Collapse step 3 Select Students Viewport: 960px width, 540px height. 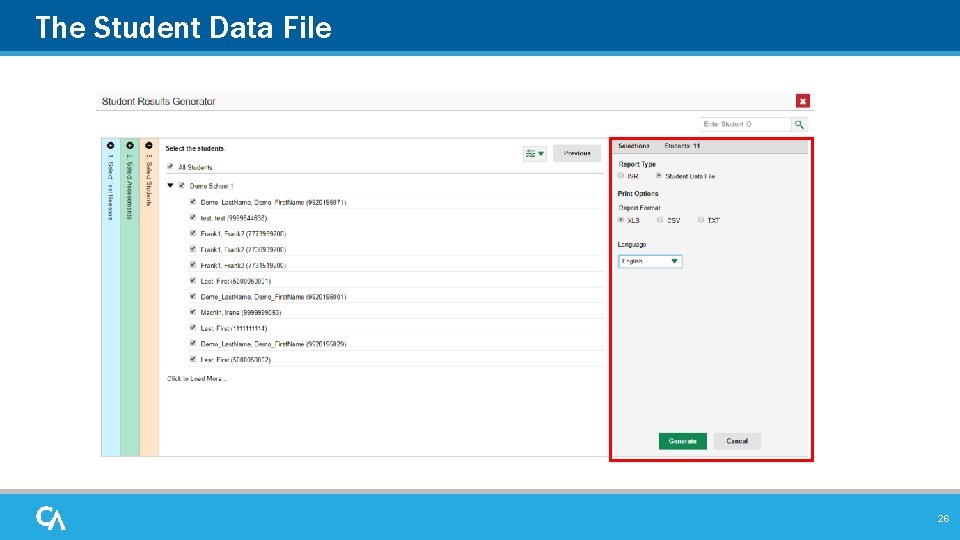149,146
